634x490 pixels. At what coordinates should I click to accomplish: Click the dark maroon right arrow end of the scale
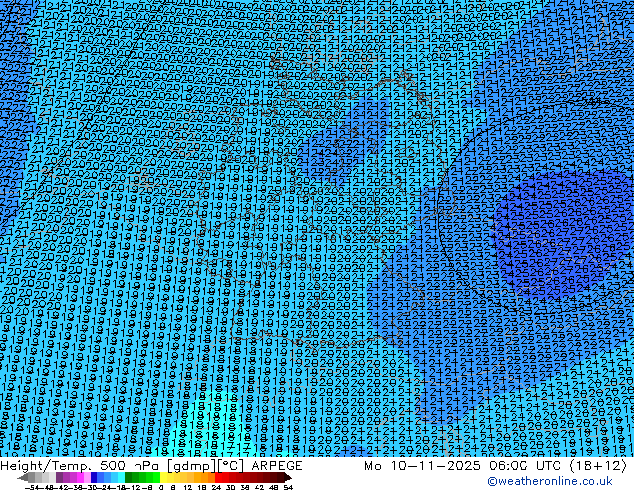[x=288, y=478]
